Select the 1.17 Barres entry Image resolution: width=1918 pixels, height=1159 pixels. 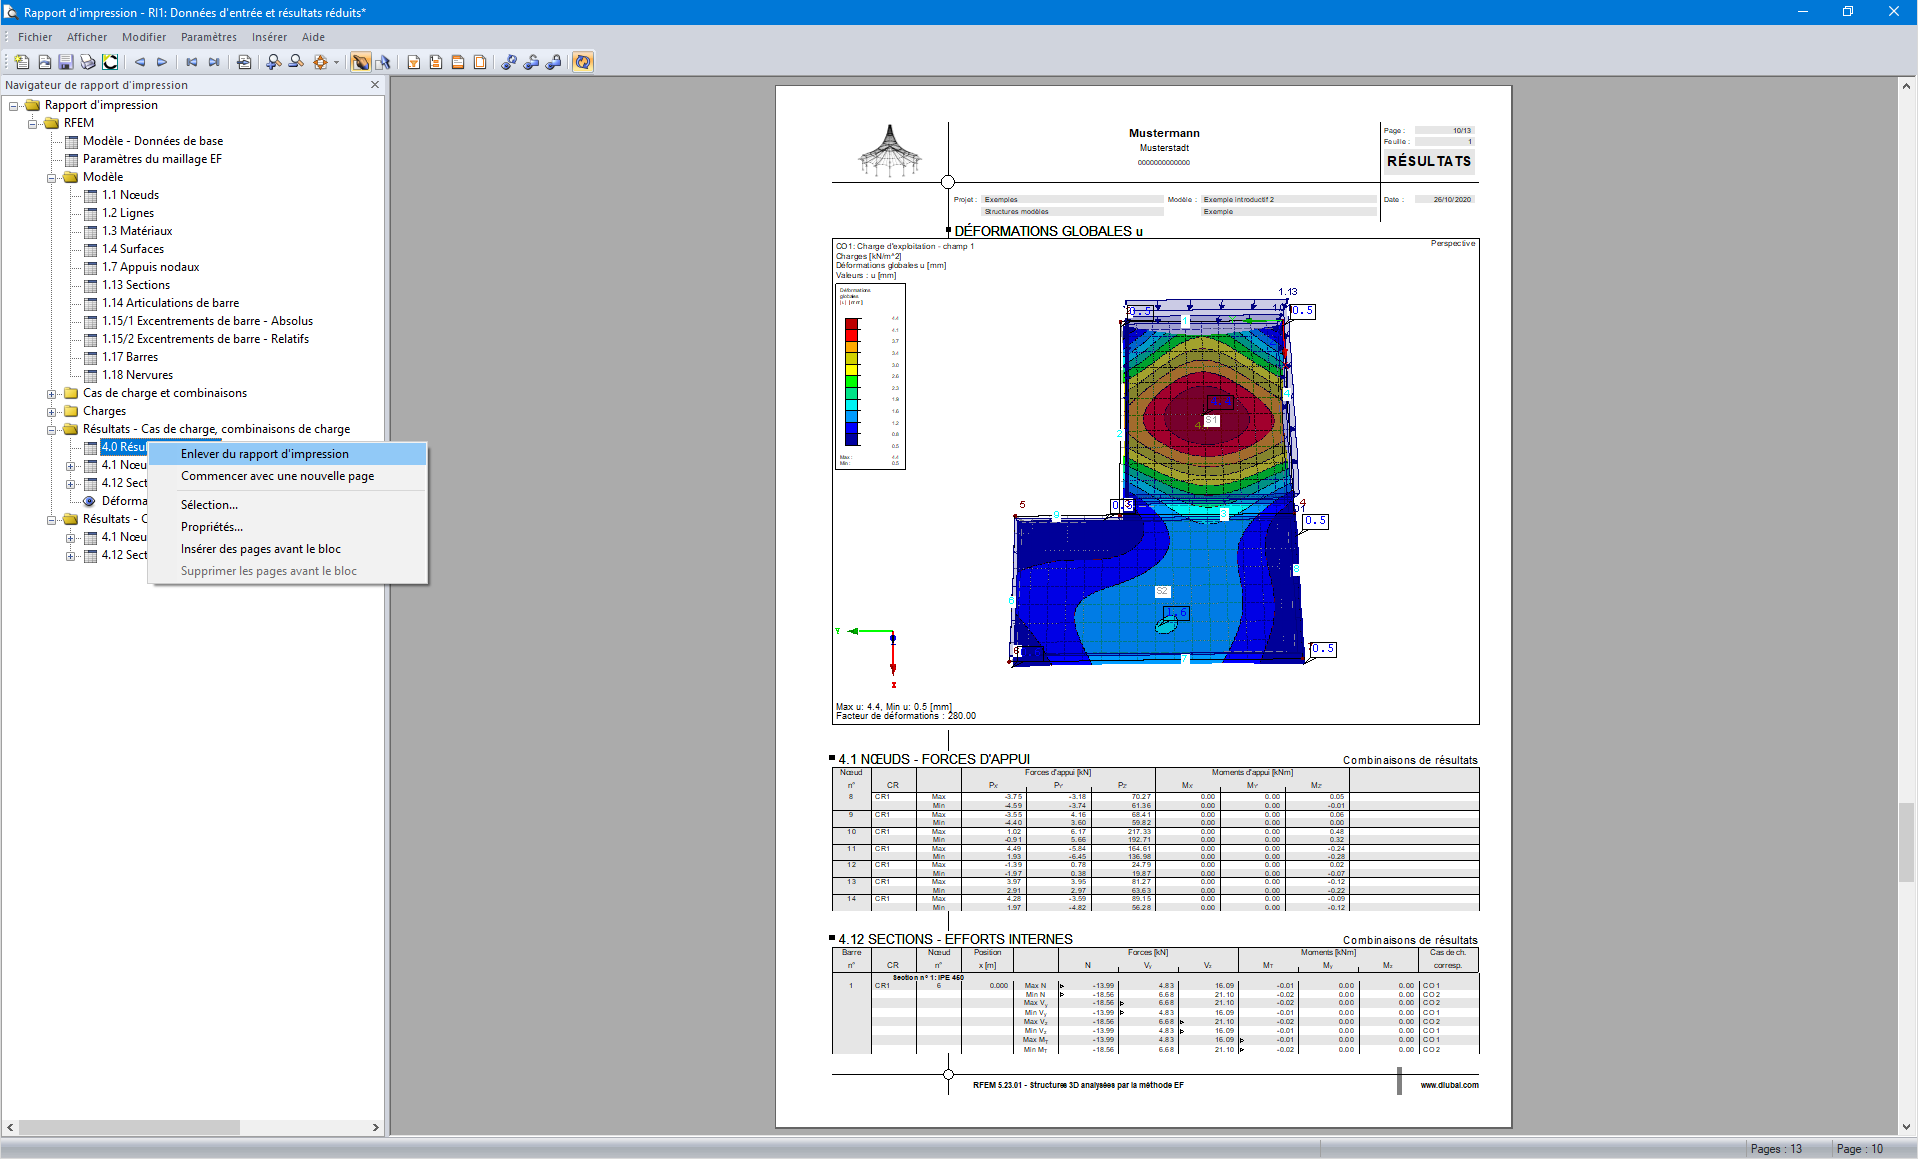click(x=130, y=357)
